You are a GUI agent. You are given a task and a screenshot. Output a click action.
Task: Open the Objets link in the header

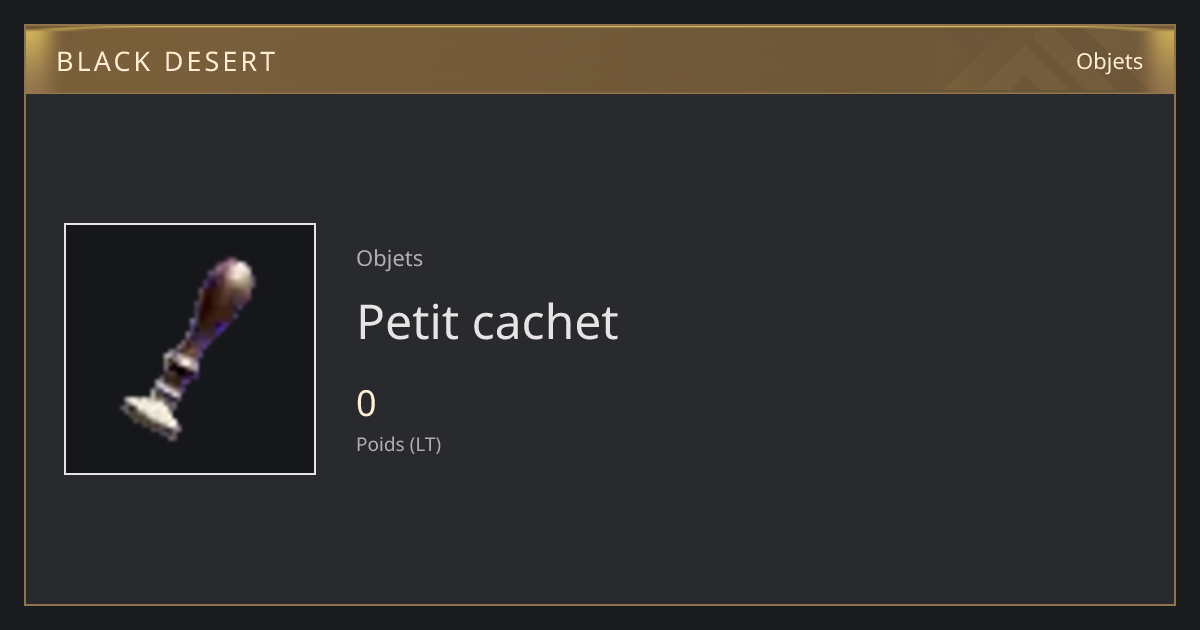click(x=1109, y=61)
